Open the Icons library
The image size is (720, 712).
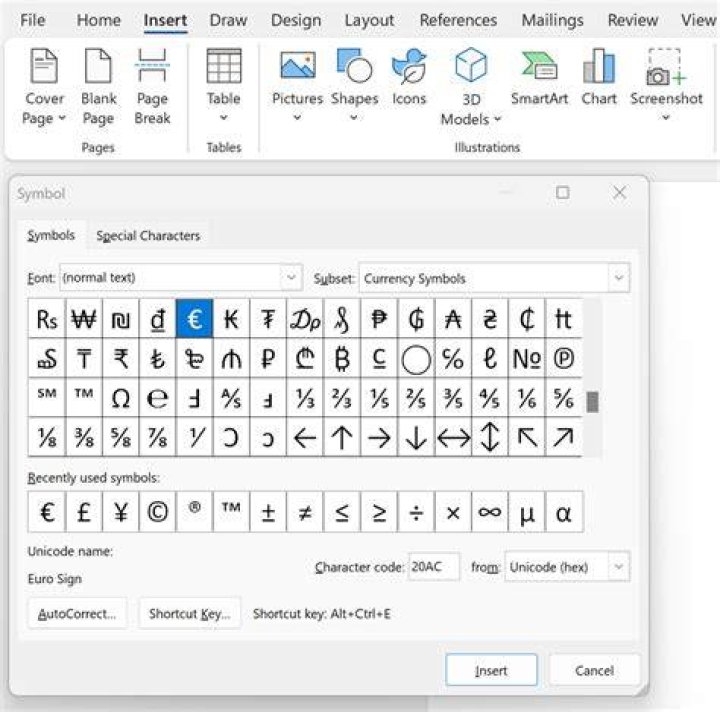tap(409, 78)
